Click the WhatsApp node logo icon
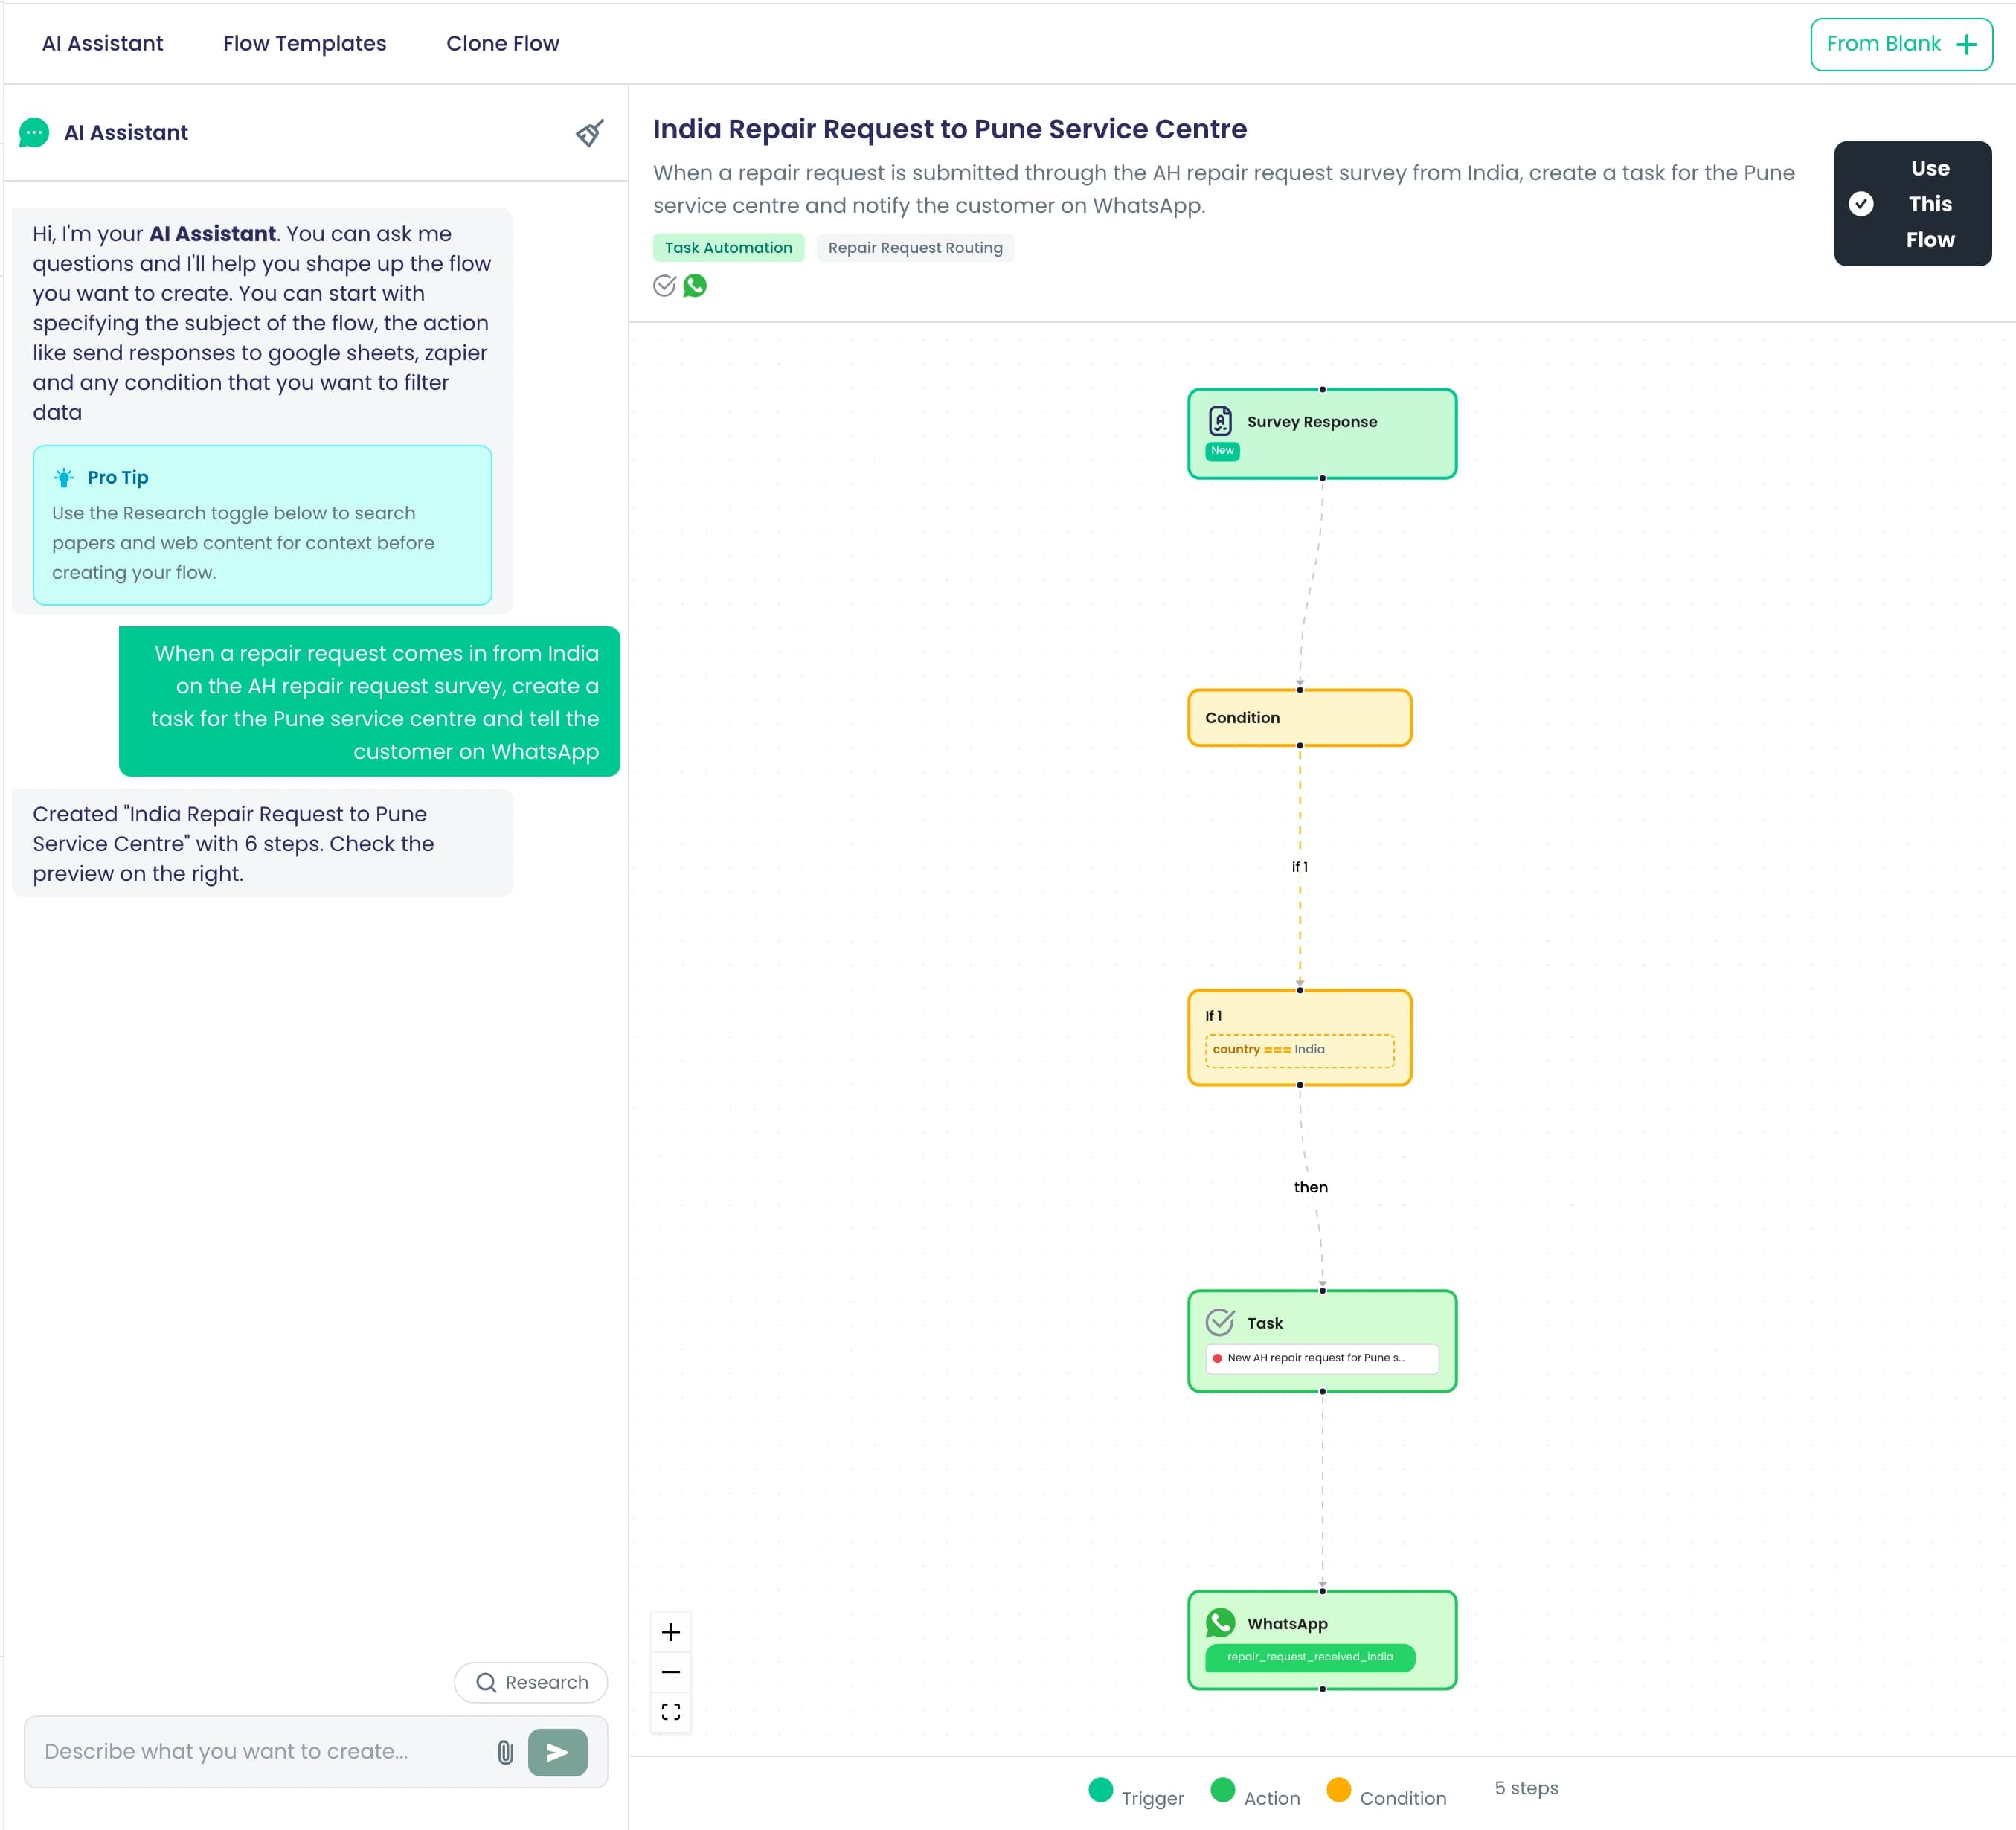This screenshot has width=2016, height=1830. click(x=1220, y=1622)
